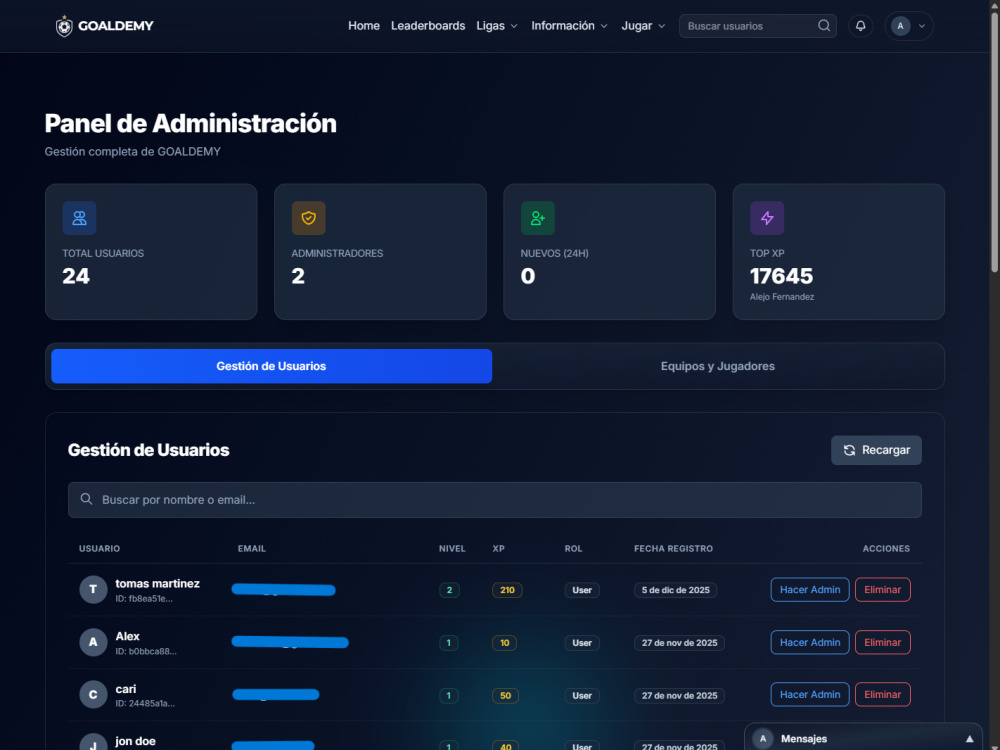Click the Top XP lightning bolt icon
1000x750 pixels.
tap(767, 218)
